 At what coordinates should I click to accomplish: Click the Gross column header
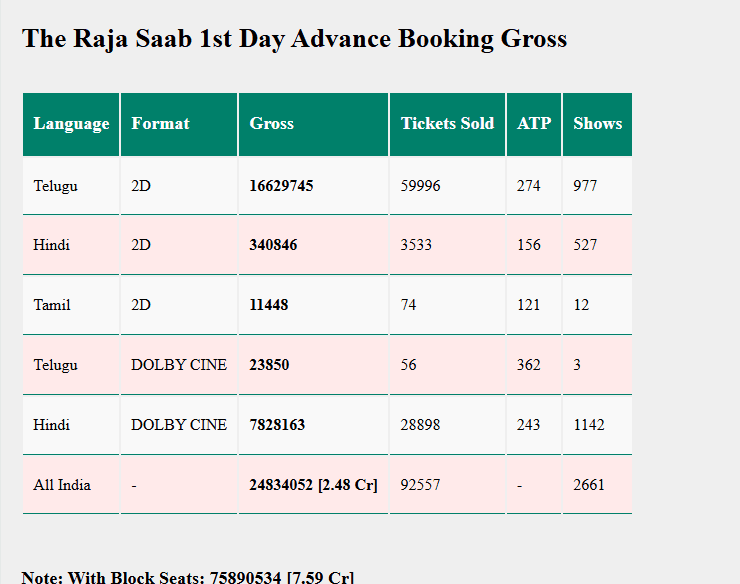272,124
